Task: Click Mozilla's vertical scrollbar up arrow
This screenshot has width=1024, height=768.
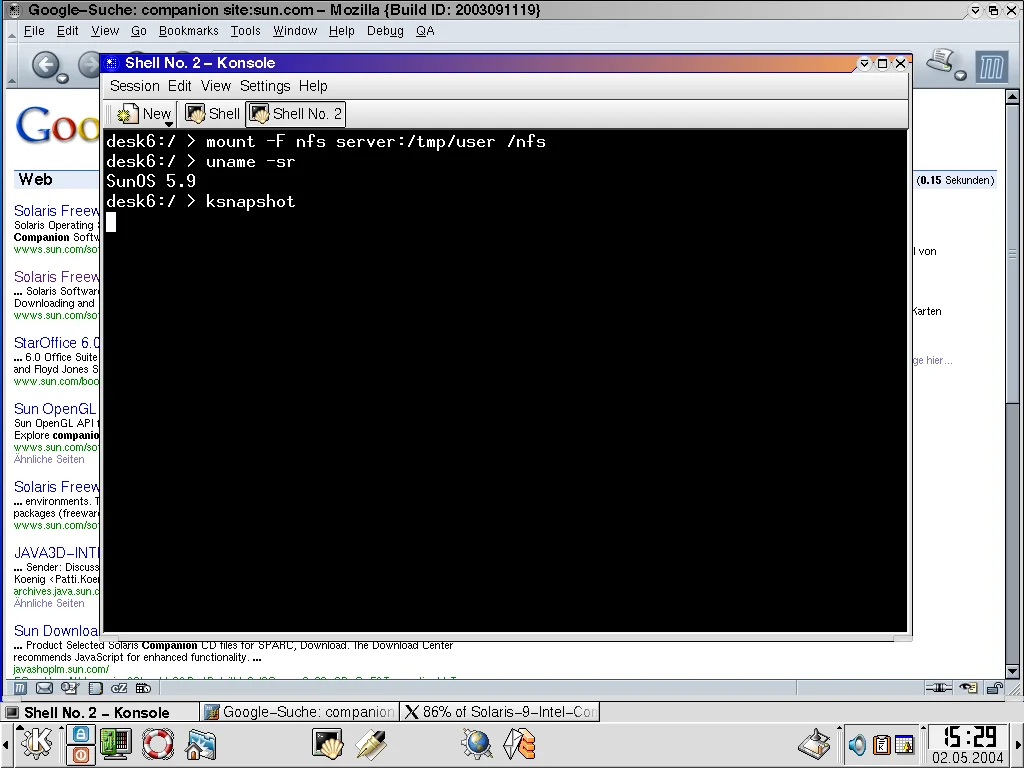Action: 1012,97
